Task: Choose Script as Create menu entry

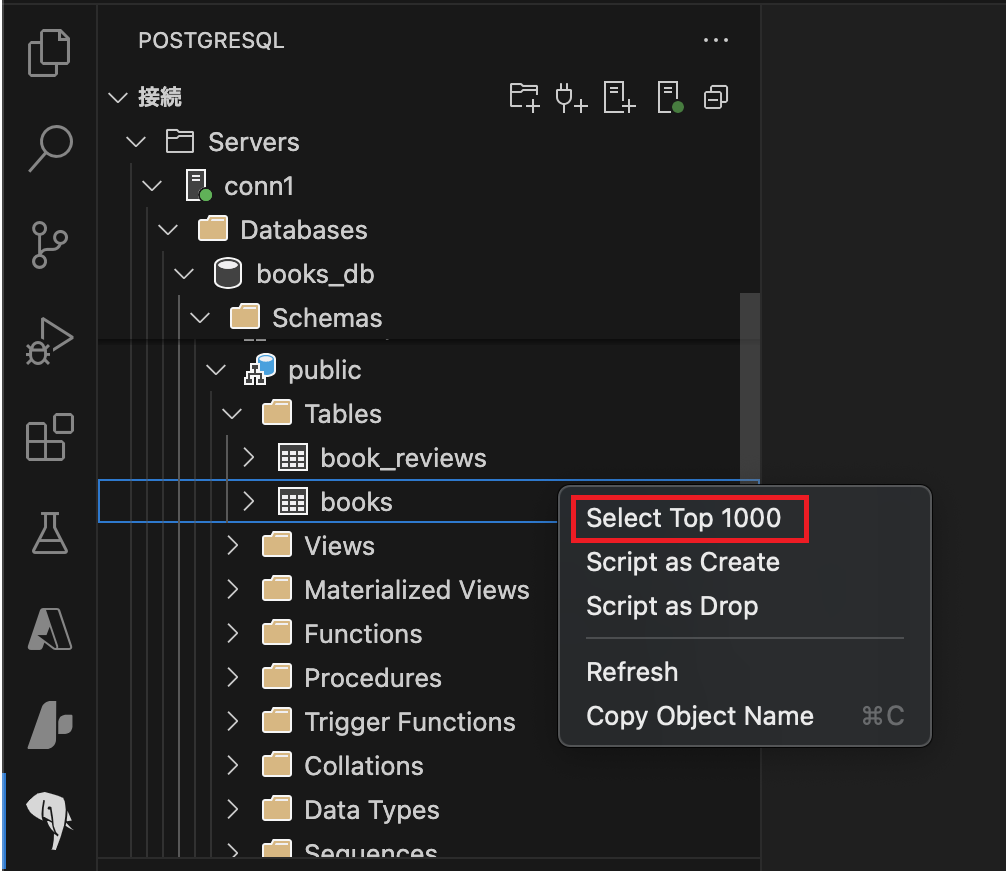Action: point(683,562)
